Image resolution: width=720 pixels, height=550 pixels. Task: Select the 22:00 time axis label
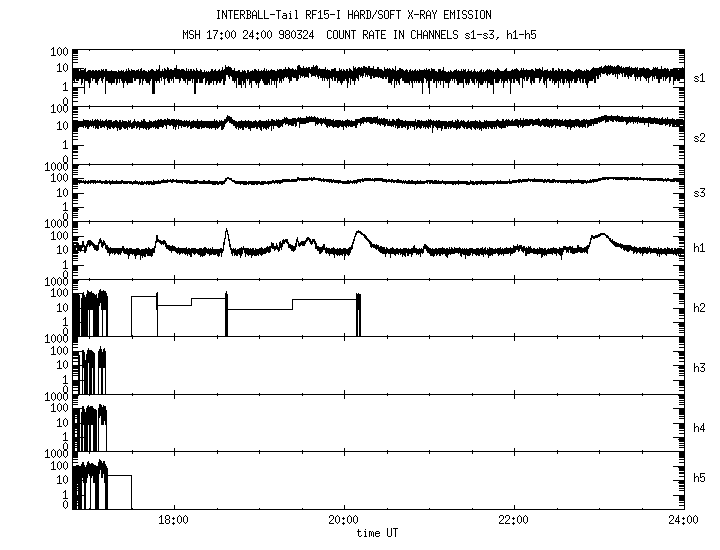[x=513, y=521]
